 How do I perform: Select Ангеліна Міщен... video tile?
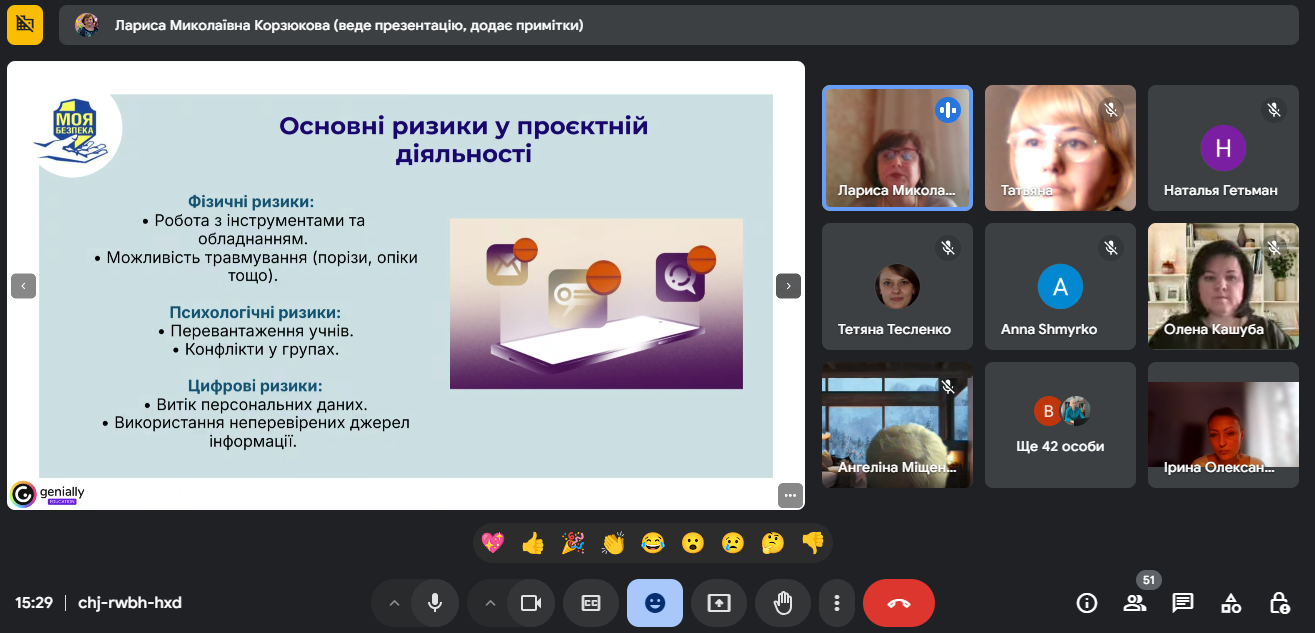click(897, 425)
